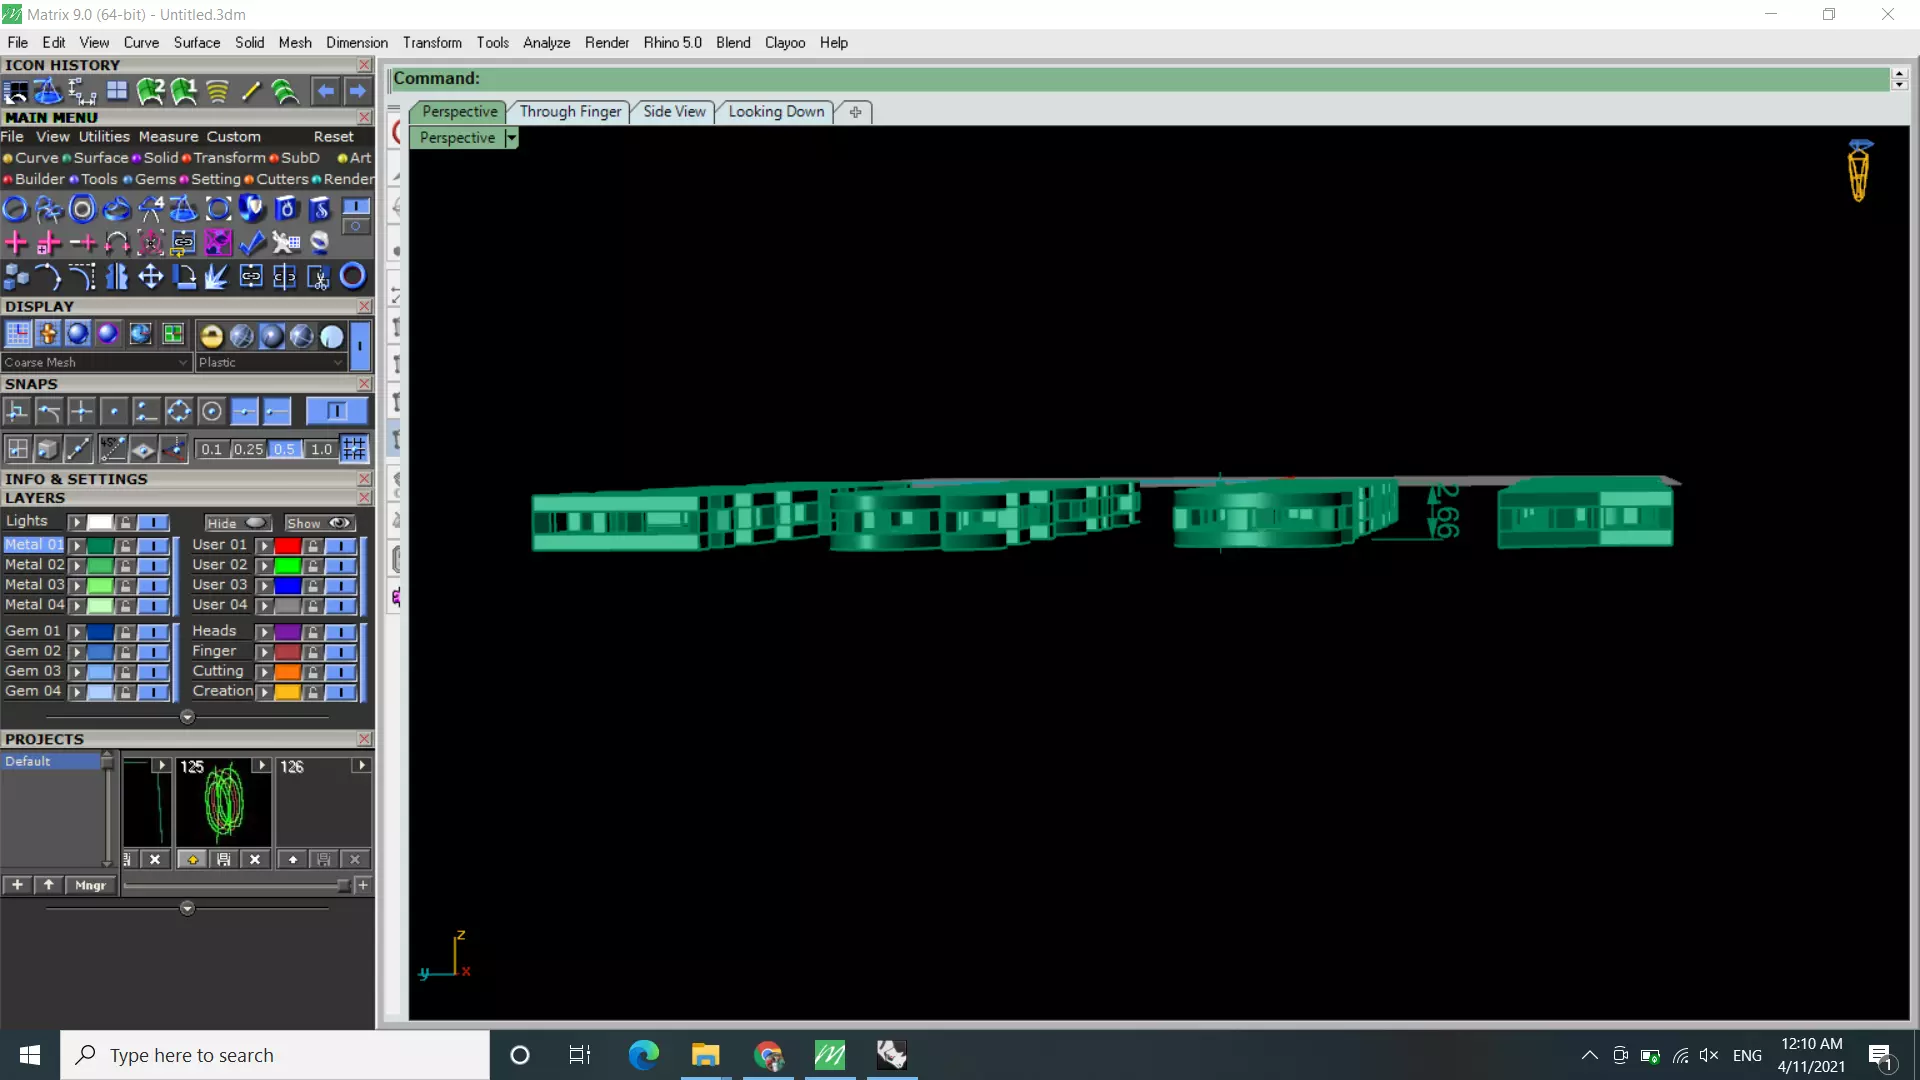Click the blue checkmark icon

click(251, 242)
